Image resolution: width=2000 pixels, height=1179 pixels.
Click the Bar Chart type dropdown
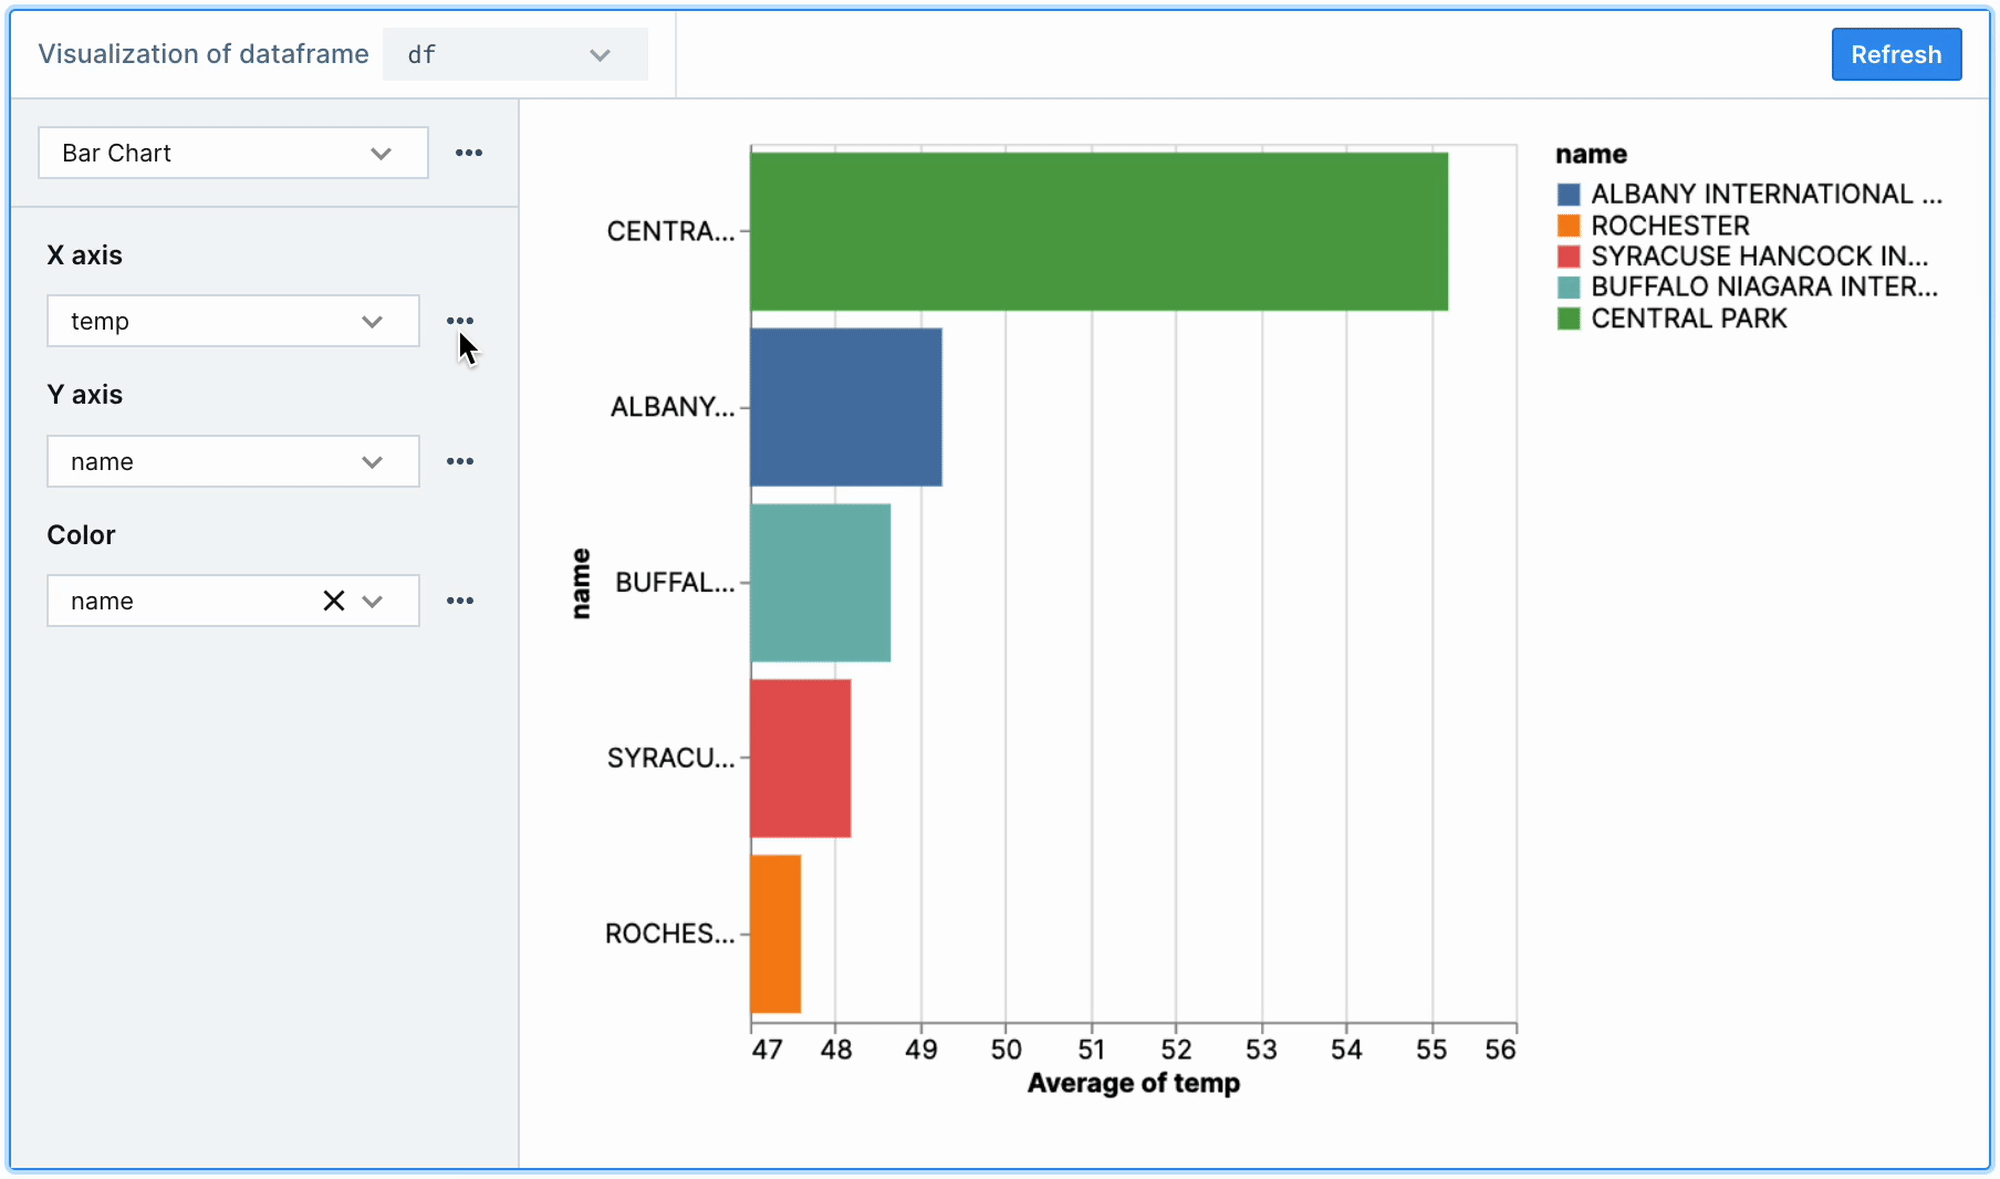(x=232, y=152)
